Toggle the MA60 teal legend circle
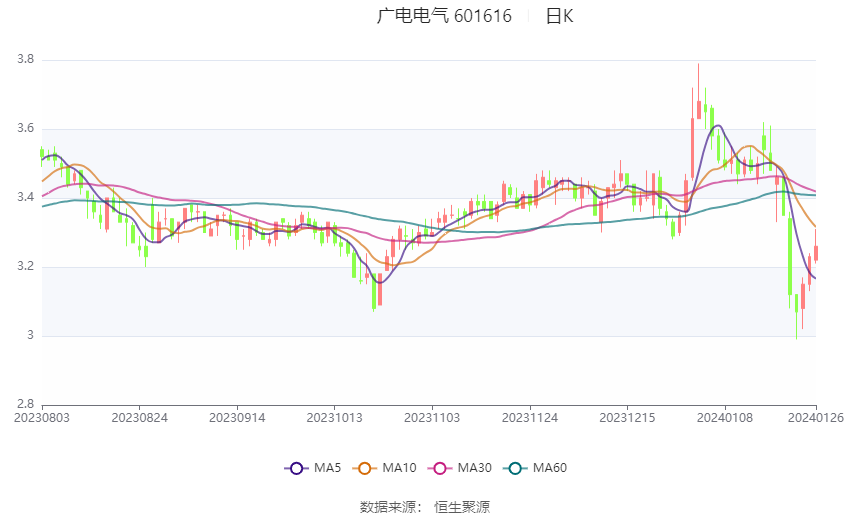Viewport: 850px width, 517px height. coord(515,468)
